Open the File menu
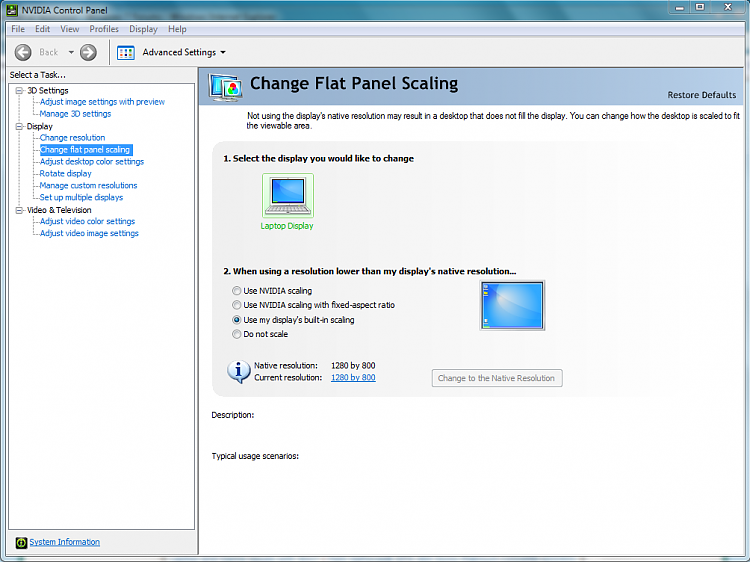The height and width of the screenshot is (562, 750). click(18, 29)
